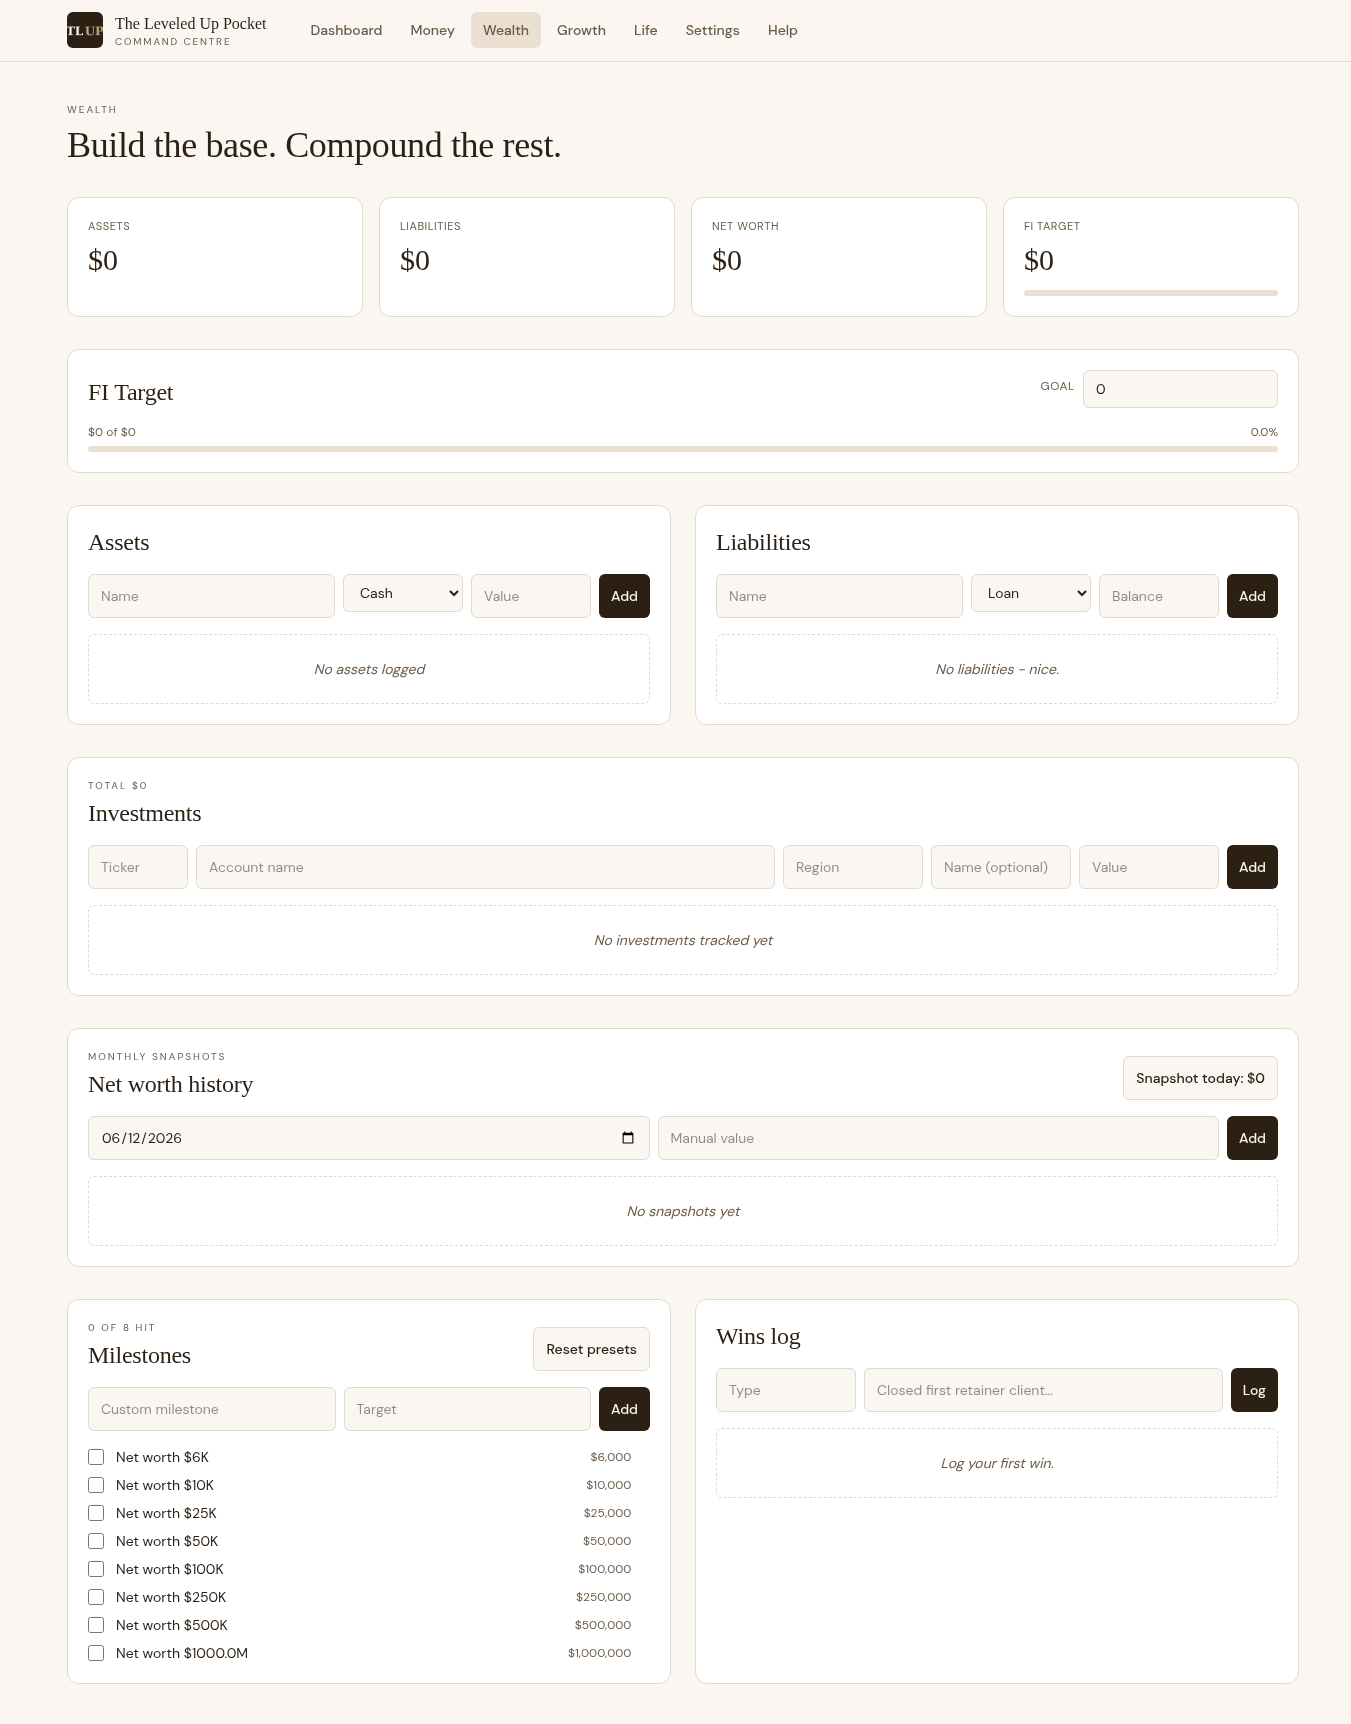
Task: Toggle the Net worth $1000.0M checkbox
Action: 96,1653
